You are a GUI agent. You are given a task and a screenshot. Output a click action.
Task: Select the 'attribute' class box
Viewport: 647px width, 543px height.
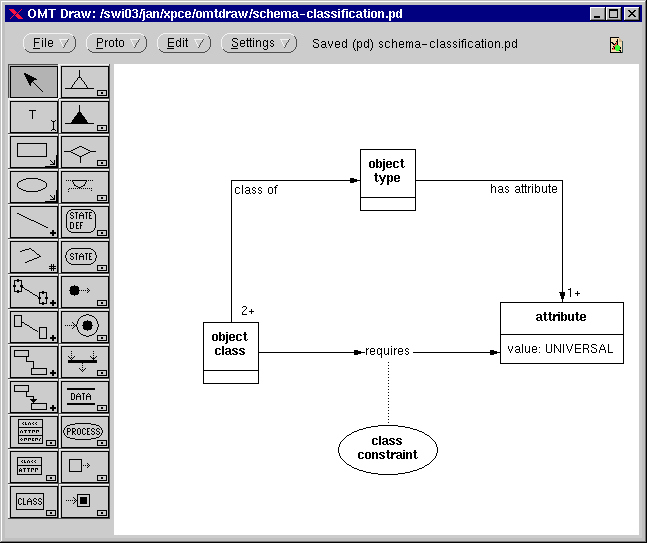point(561,332)
